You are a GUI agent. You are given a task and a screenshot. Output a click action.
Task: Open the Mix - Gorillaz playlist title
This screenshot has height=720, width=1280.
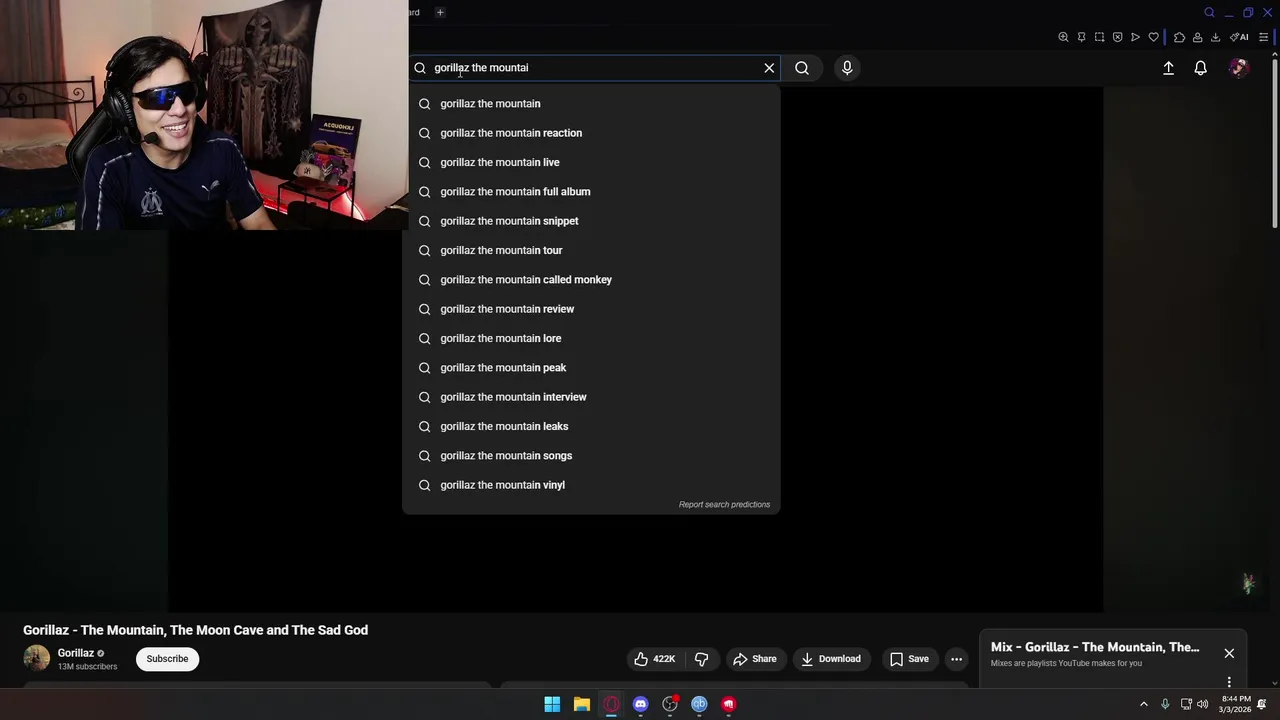[x=1095, y=647]
